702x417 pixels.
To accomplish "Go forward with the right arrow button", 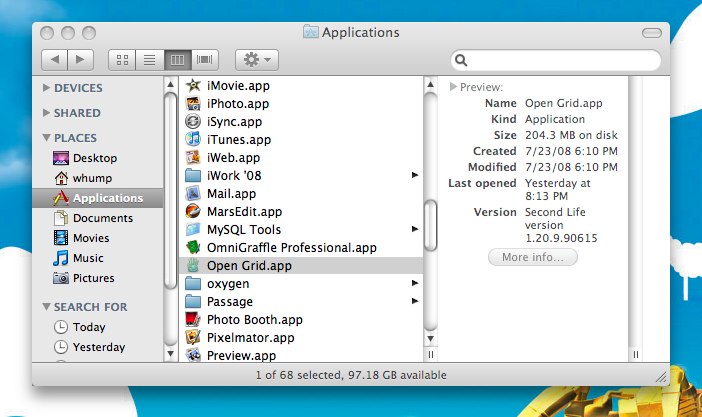I will (81, 60).
